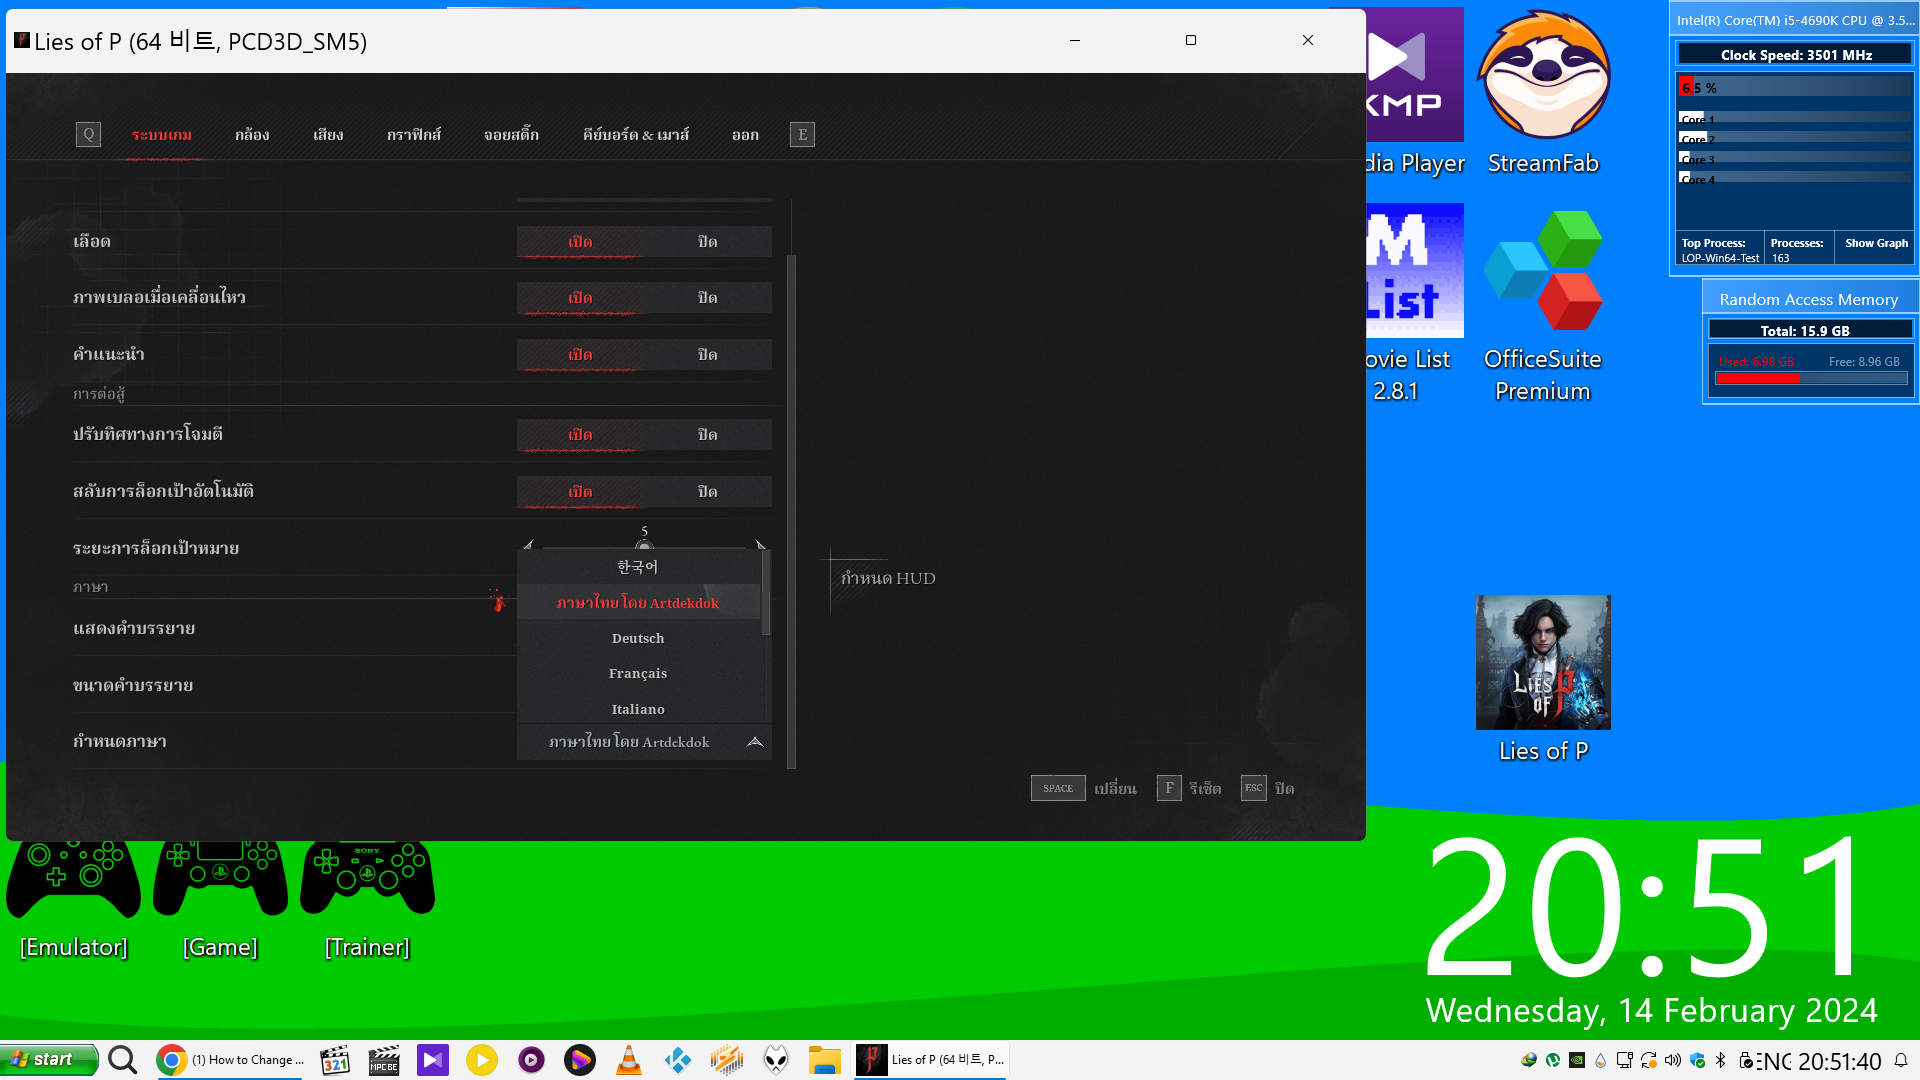Open the [Trainer] controller desktop folder
Viewport: 1920px width, 1080px height.
[x=367, y=900]
